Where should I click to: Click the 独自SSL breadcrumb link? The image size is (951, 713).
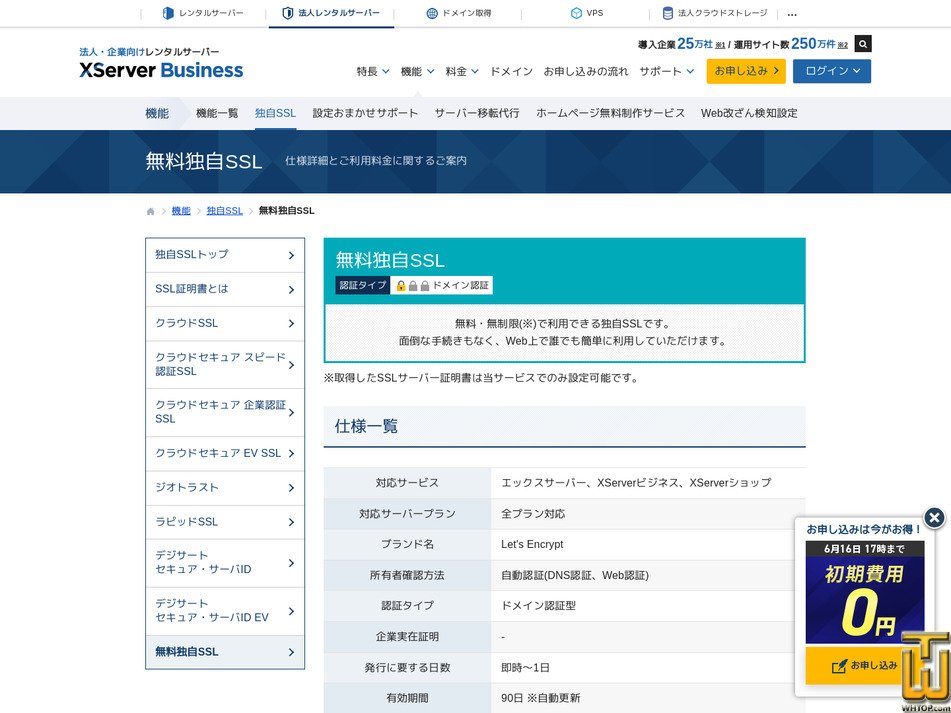(x=224, y=211)
